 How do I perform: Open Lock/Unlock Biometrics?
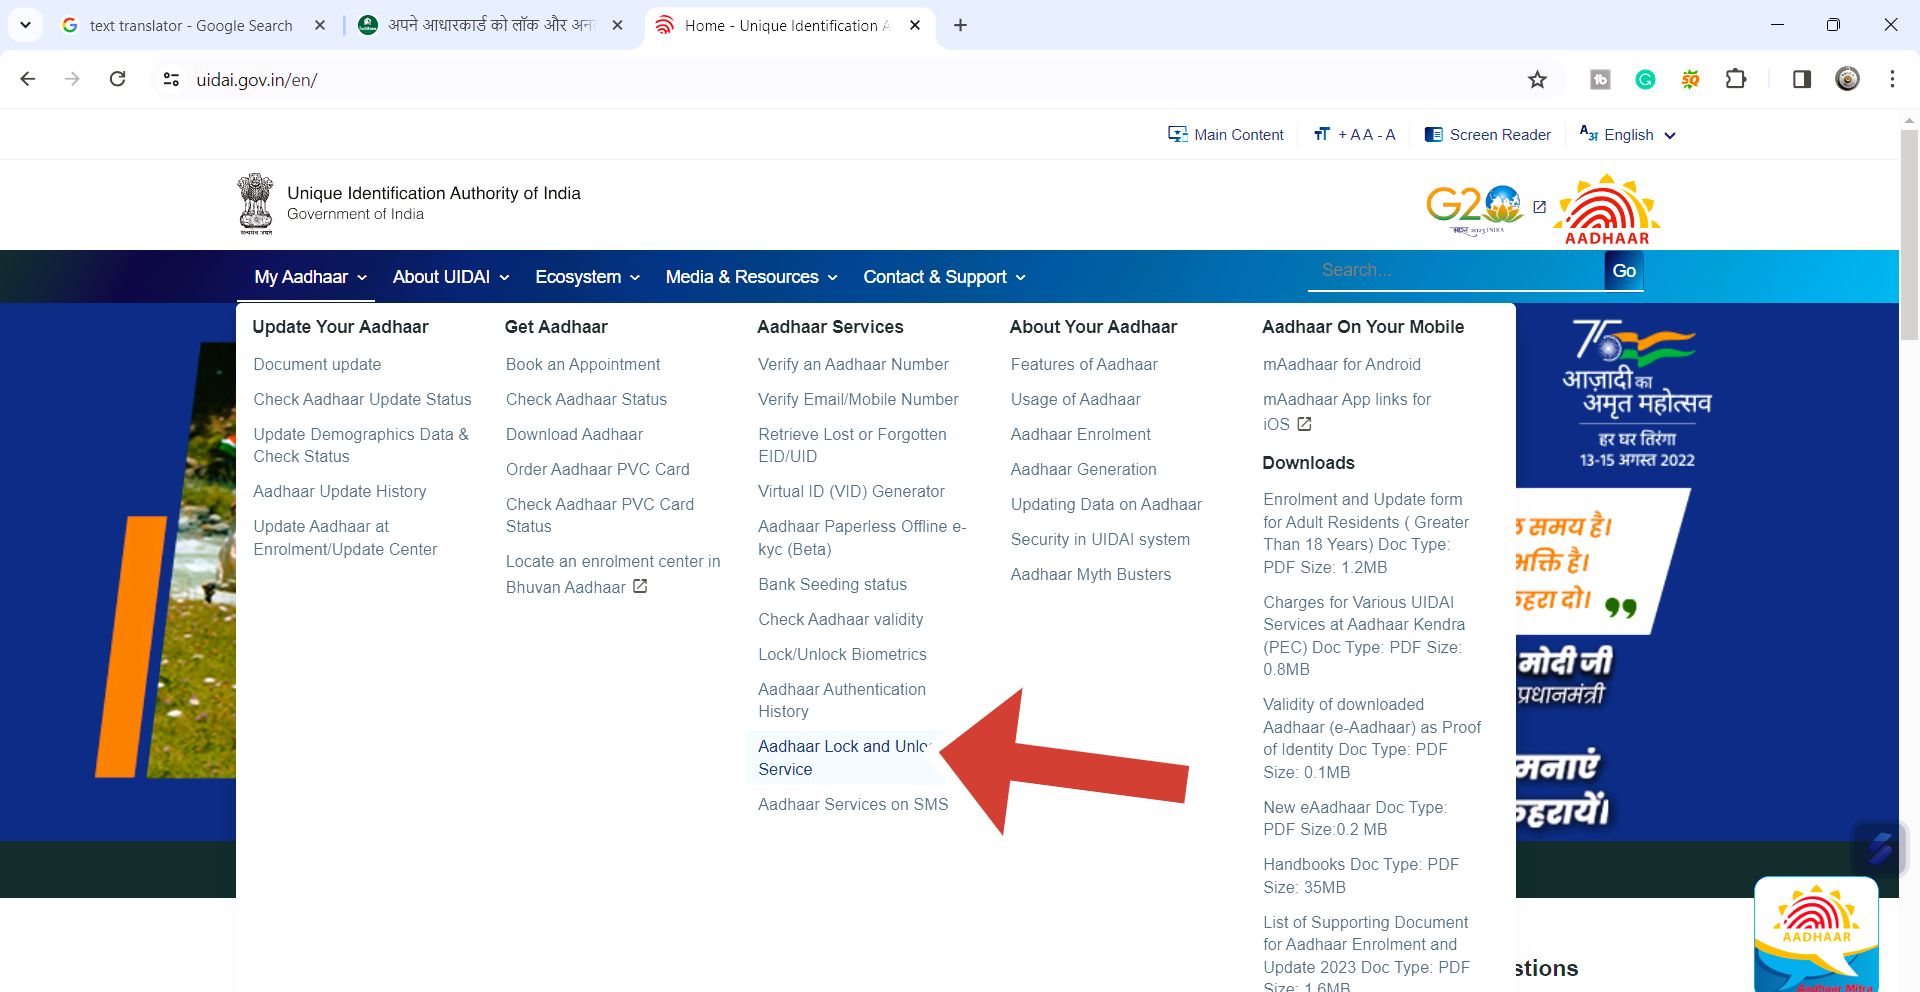(x=842, y=654)
